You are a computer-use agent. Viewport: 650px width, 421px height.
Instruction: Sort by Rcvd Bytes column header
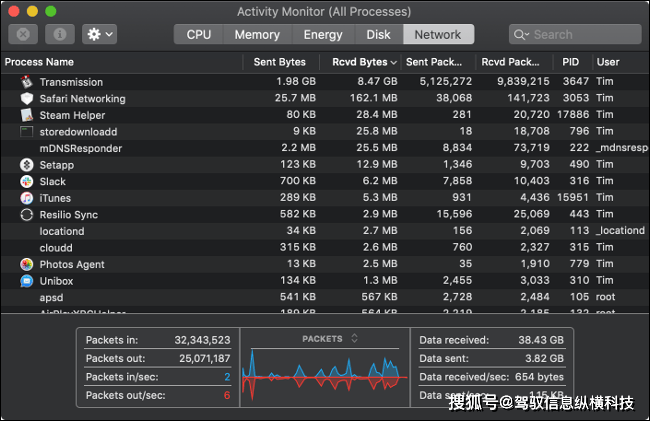tap(359, 62)
